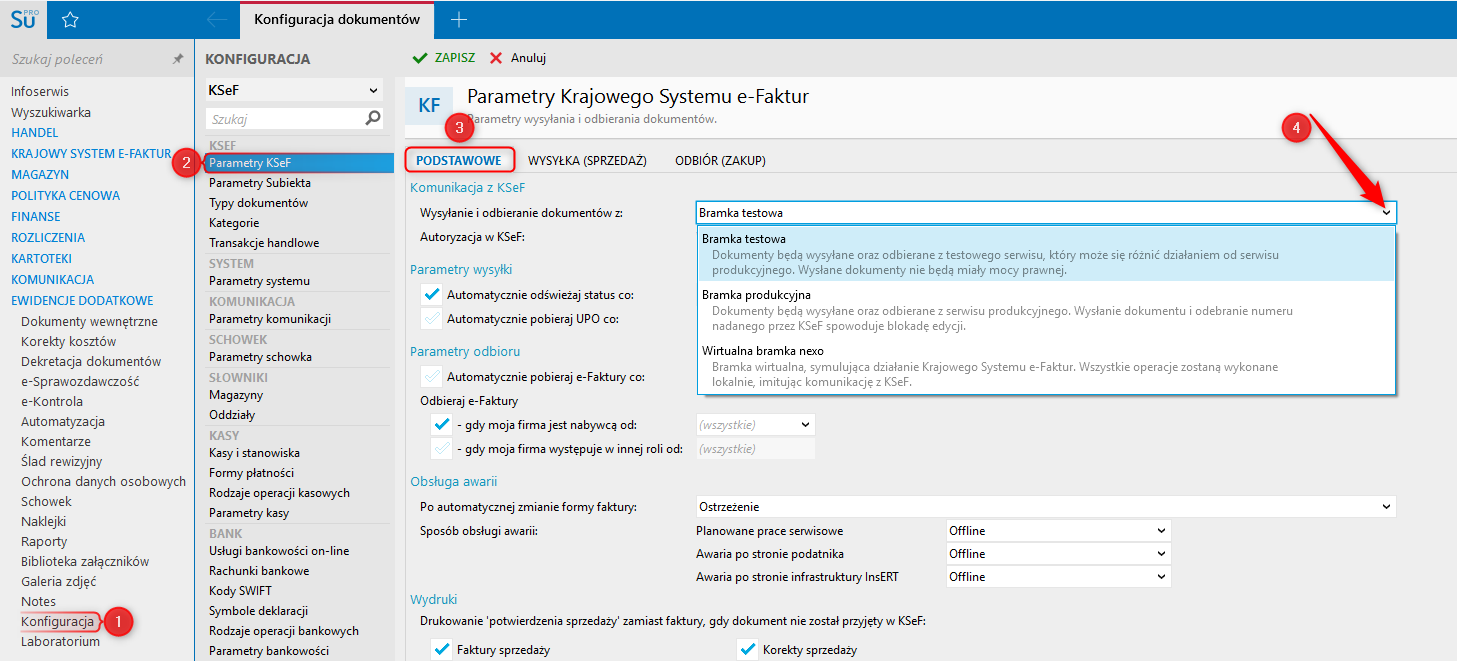Select Rachunki bankowe item
The width and height of the screenshot is (1457, 661).
(259, 571)
